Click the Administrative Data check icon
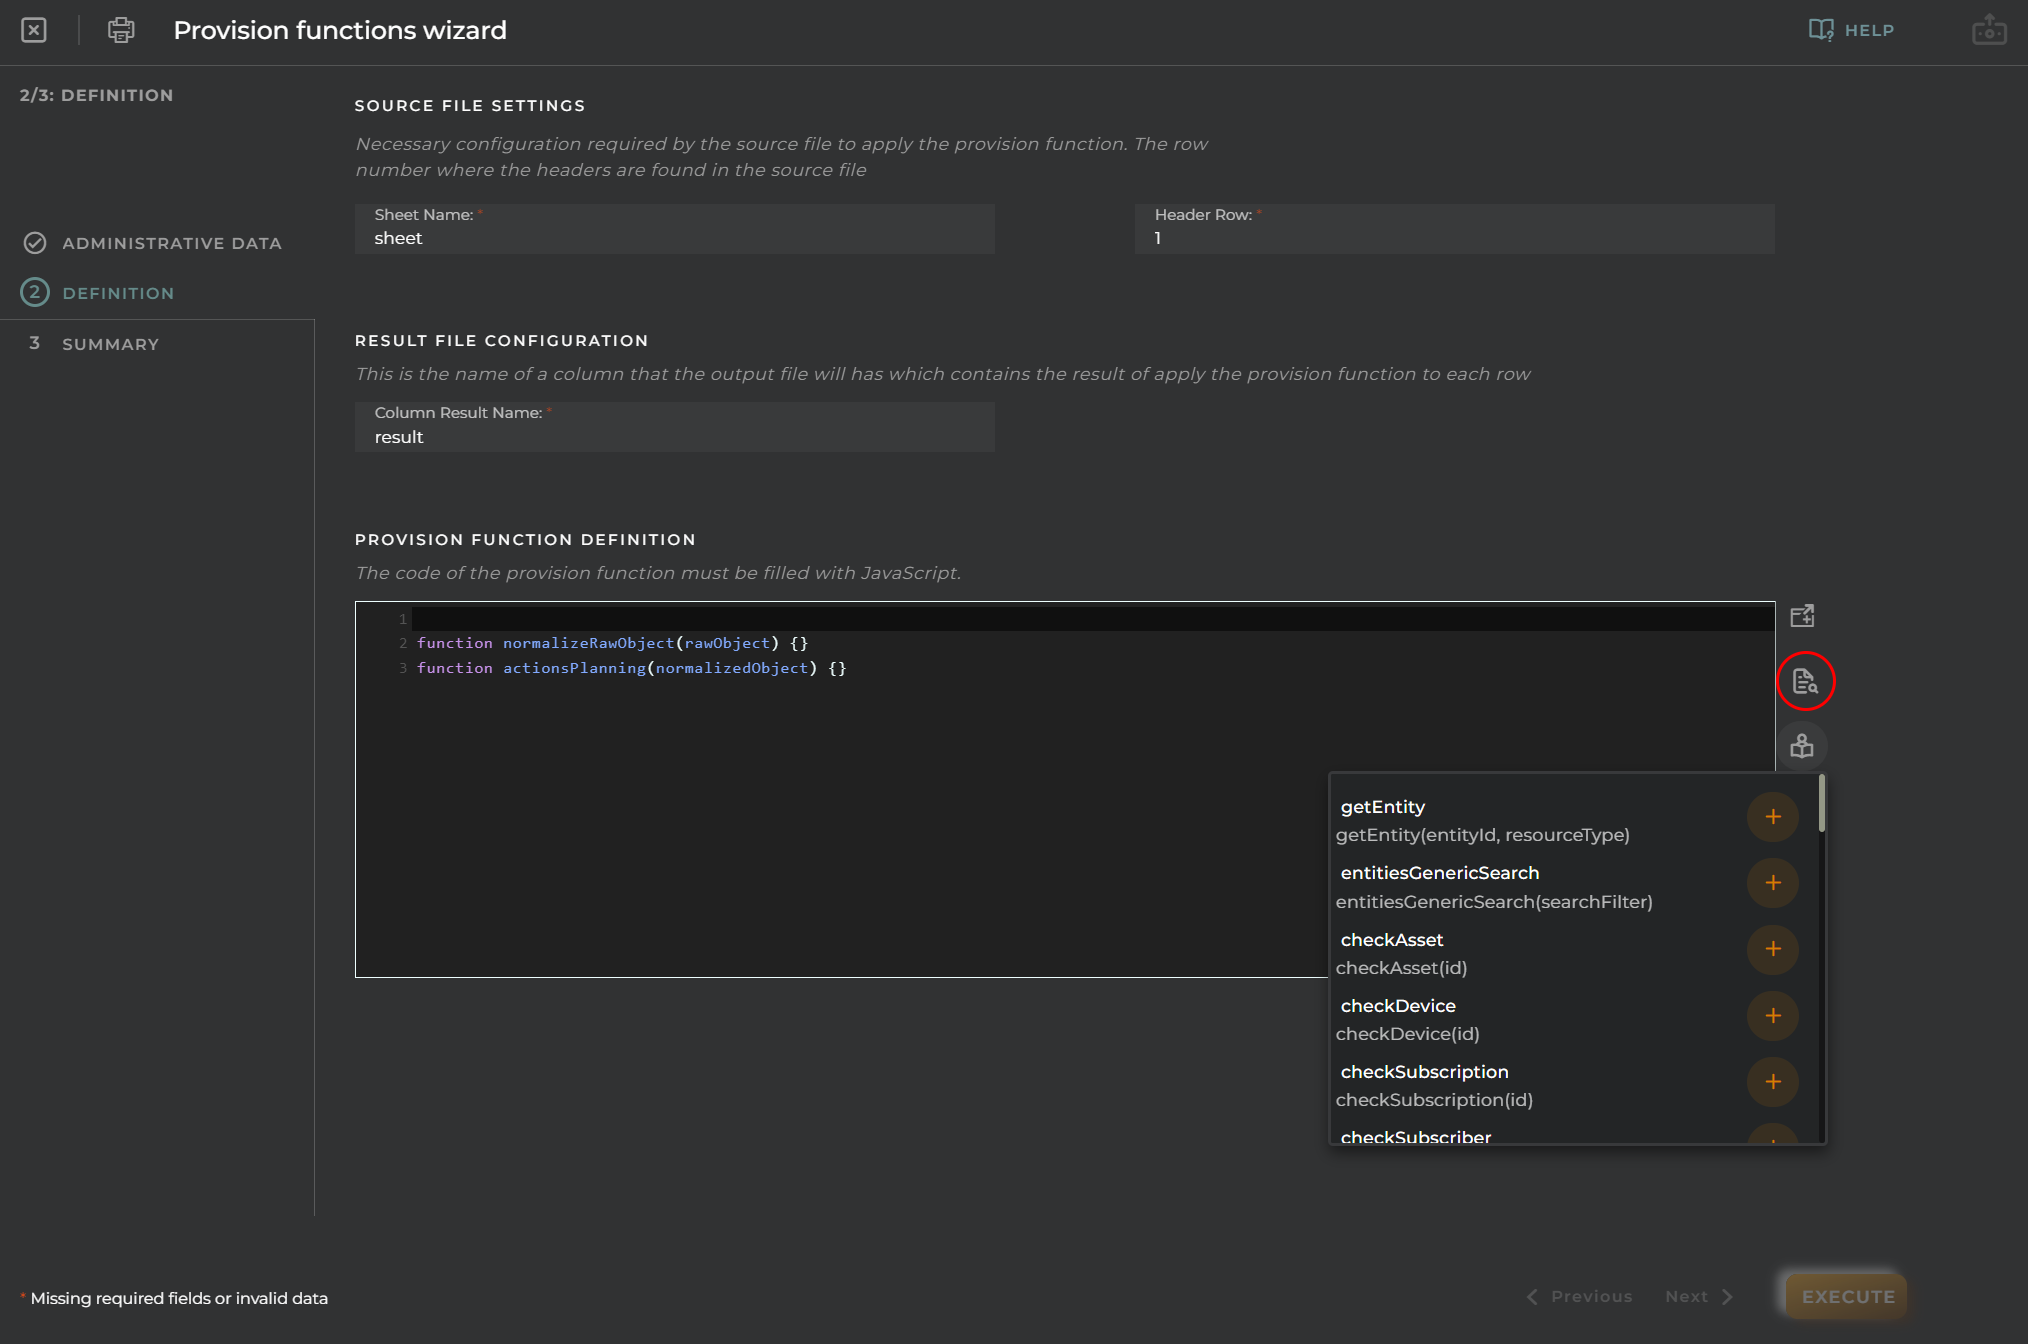 (x=35, y=243)
